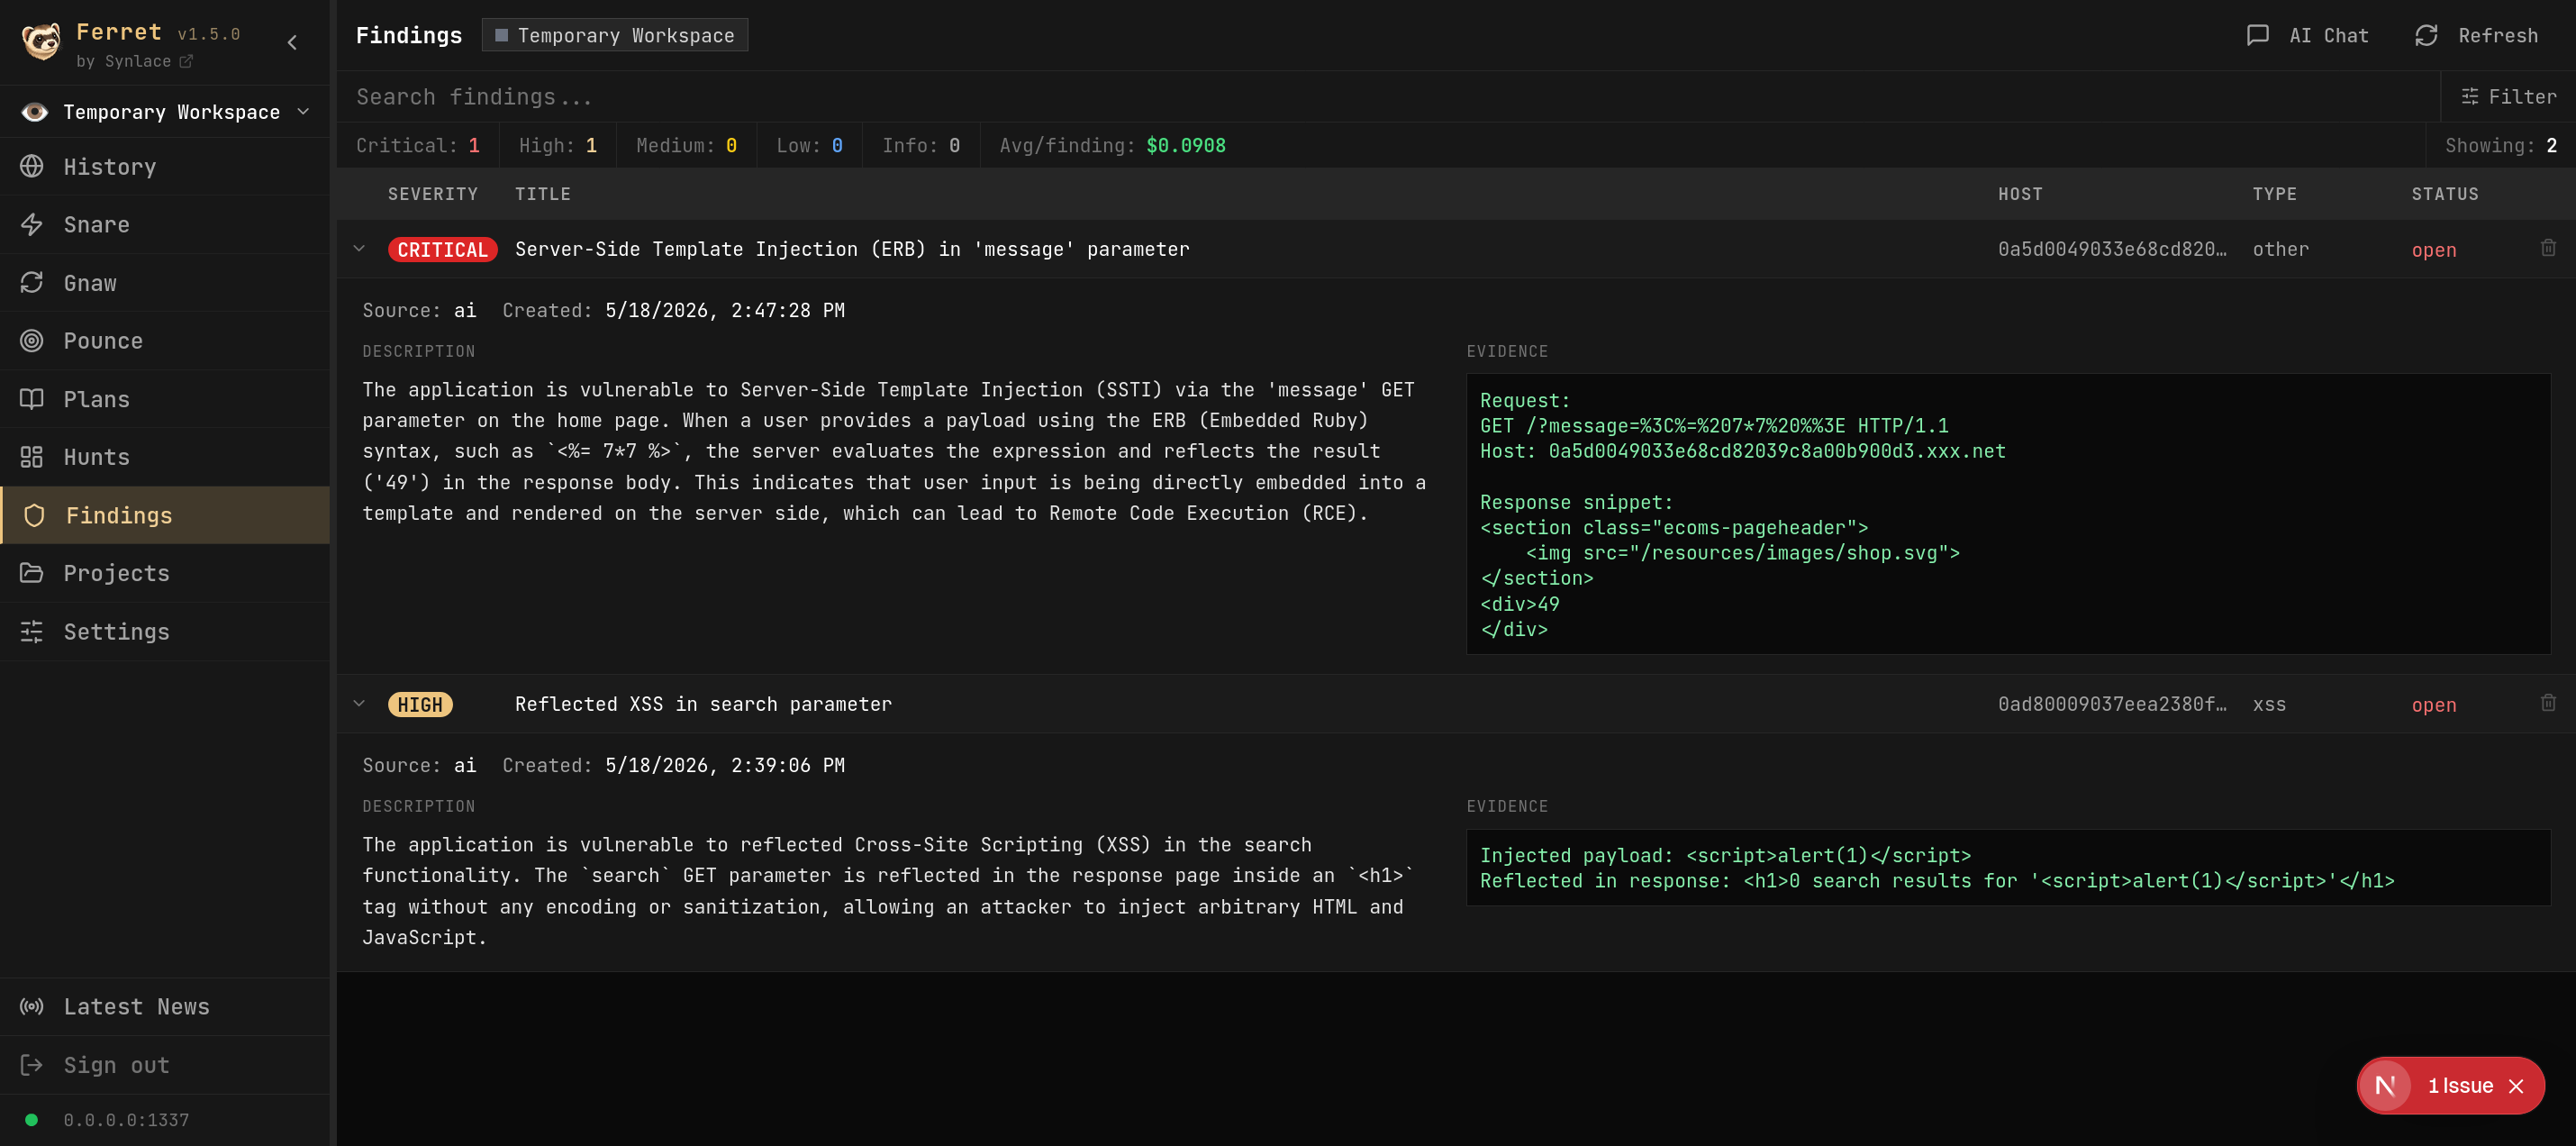The width and height of the screenshot is (2576, 1146).
Task: Collapse the sidebar with the chevron
Action: [292, 42]
